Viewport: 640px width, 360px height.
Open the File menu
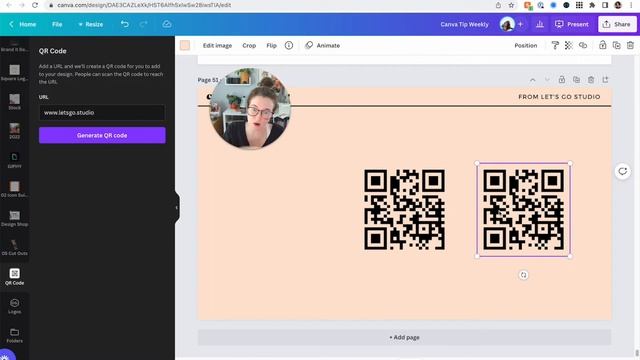57,24
